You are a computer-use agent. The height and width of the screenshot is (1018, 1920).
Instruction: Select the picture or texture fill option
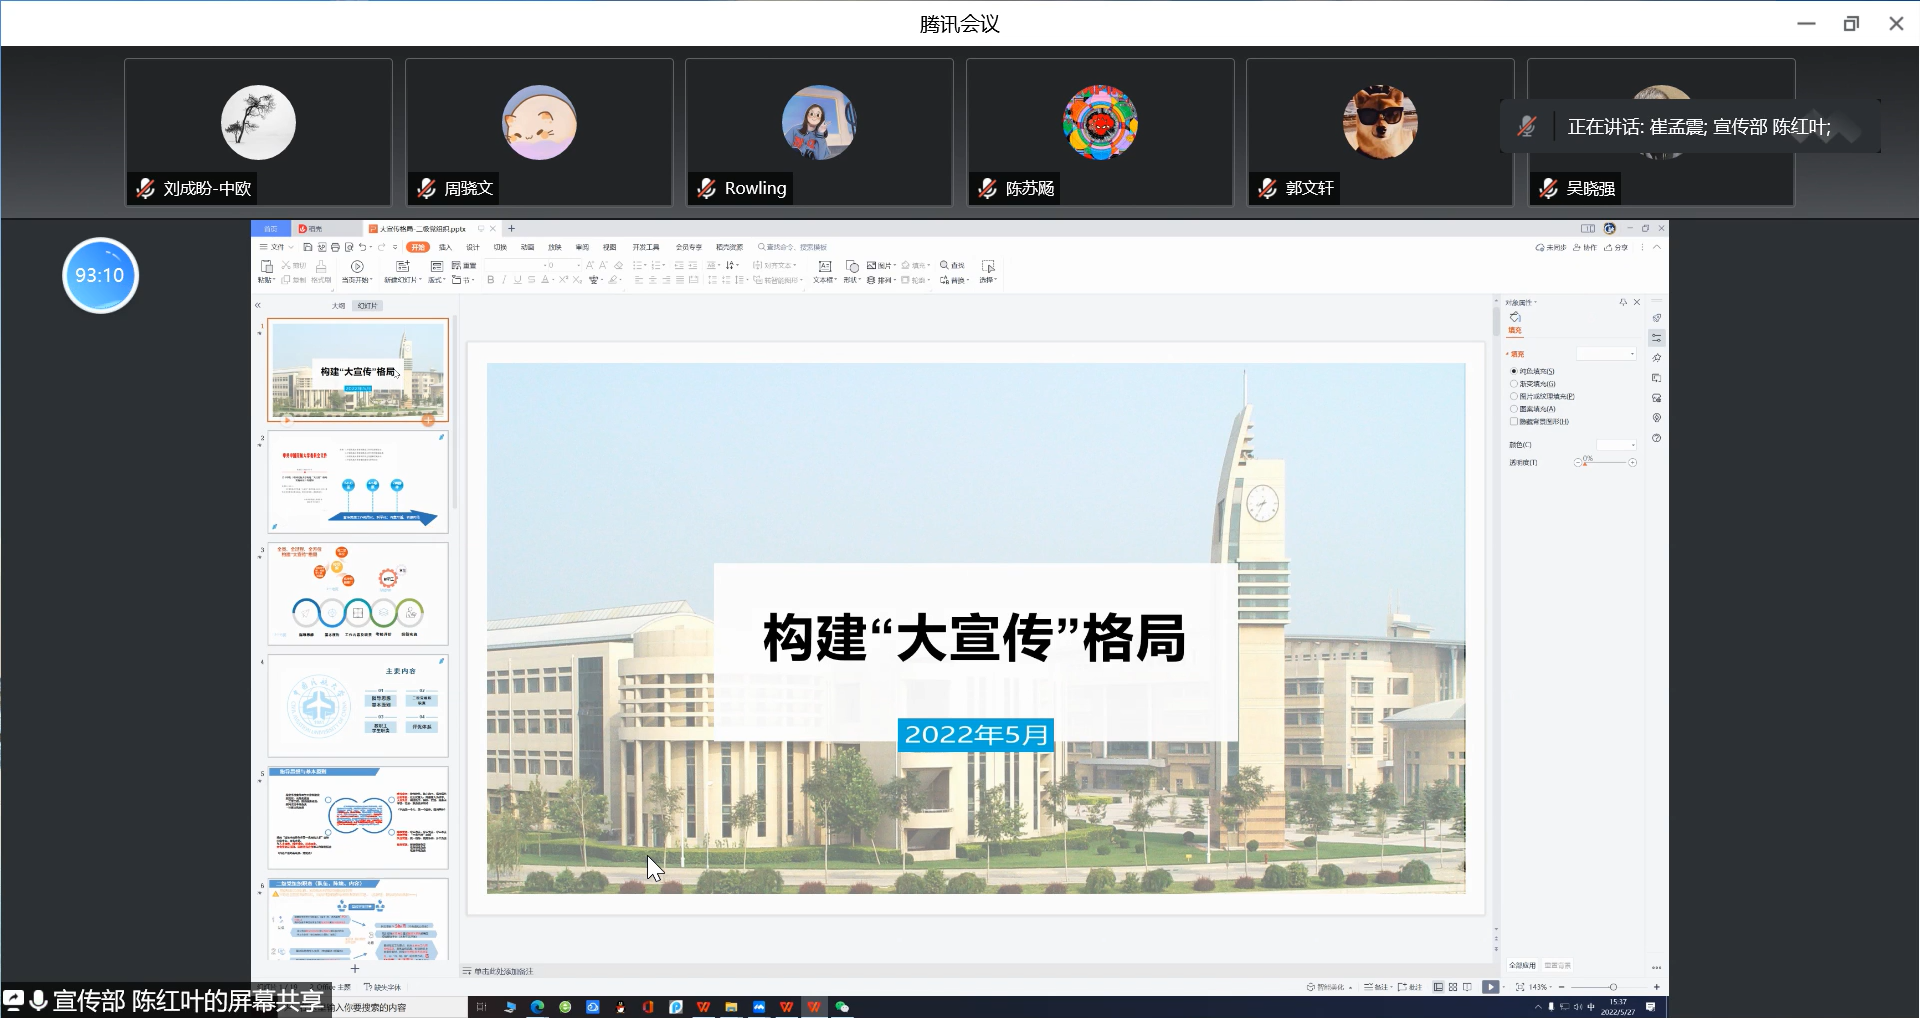tap(1514, 397)
